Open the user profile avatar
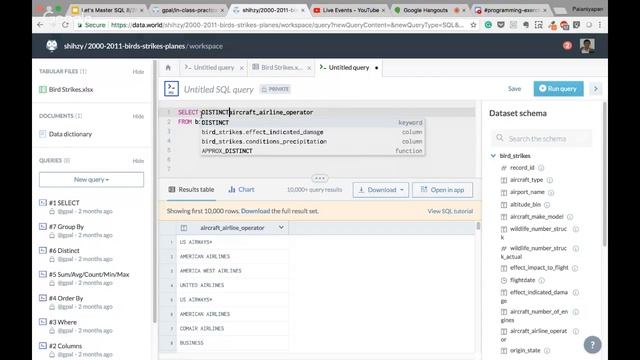The height and width of the screenshot is (360, 640). (587, 46)
